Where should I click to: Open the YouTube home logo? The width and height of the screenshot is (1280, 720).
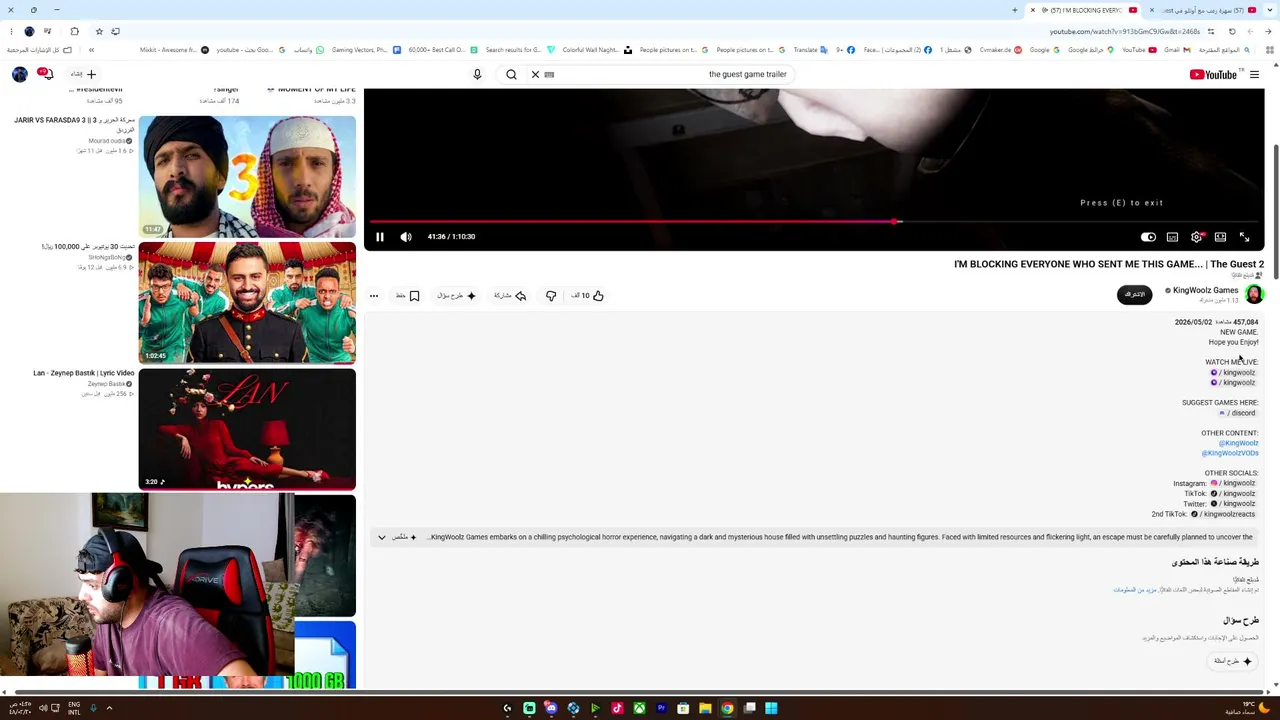tap(1213, 75)
